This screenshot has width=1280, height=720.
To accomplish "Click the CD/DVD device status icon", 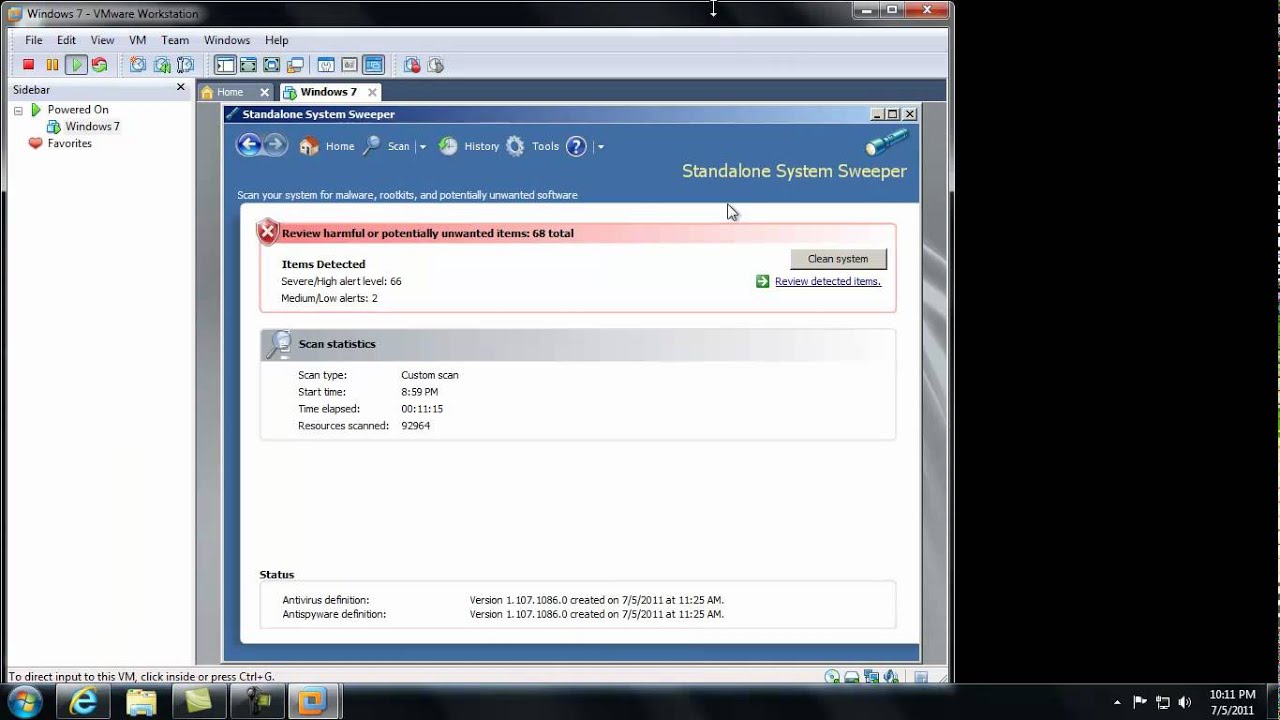I will click(x=832, y=677).
